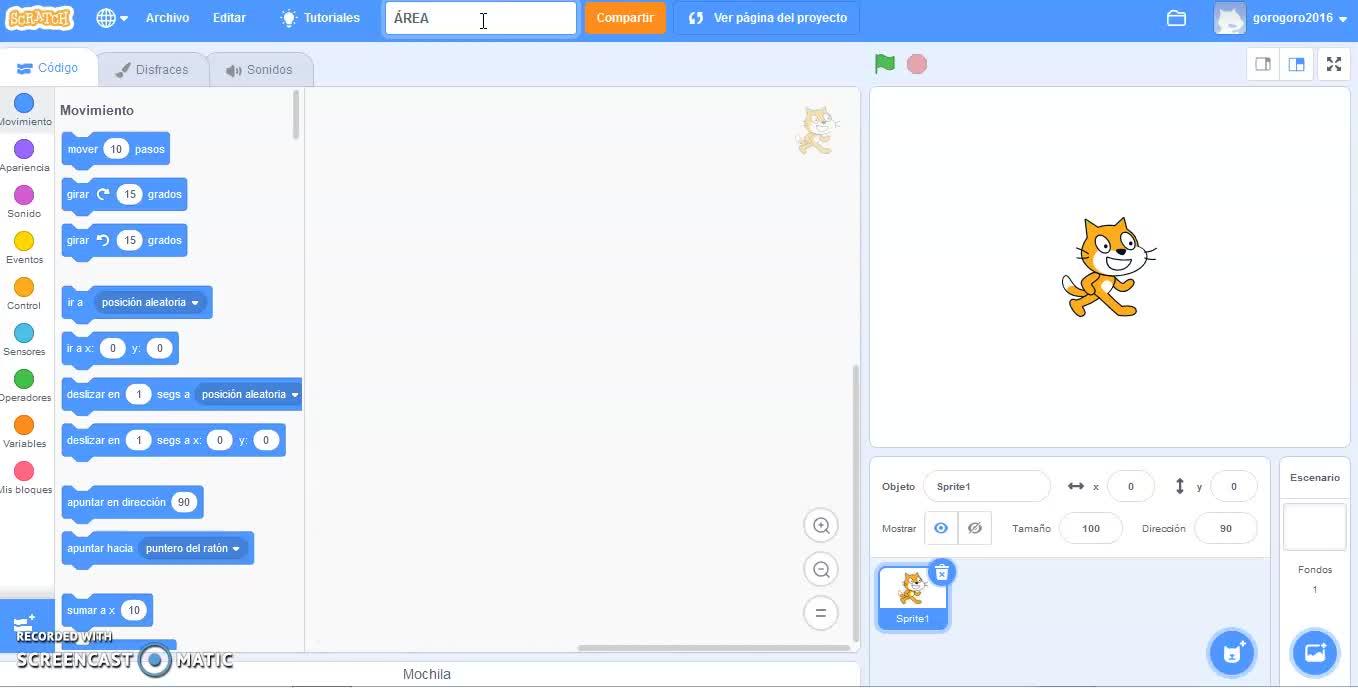
Task: Click the sprite y position field
Action: pyautogui.click(x=1234, y=487)
